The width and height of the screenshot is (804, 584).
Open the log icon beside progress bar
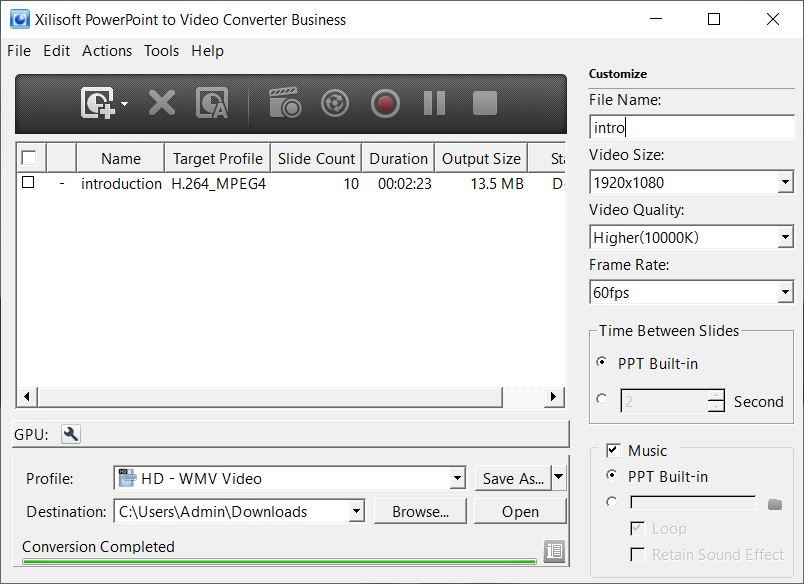point(554,551)
